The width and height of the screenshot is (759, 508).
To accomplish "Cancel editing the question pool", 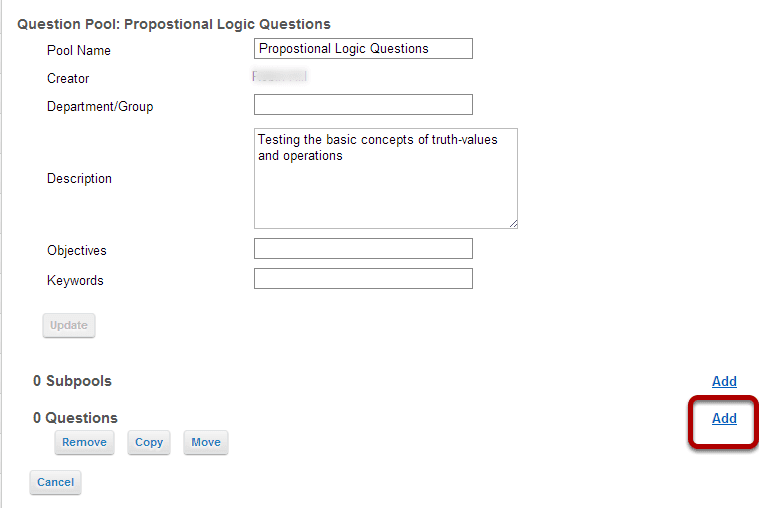I will [x=56, y=482].
